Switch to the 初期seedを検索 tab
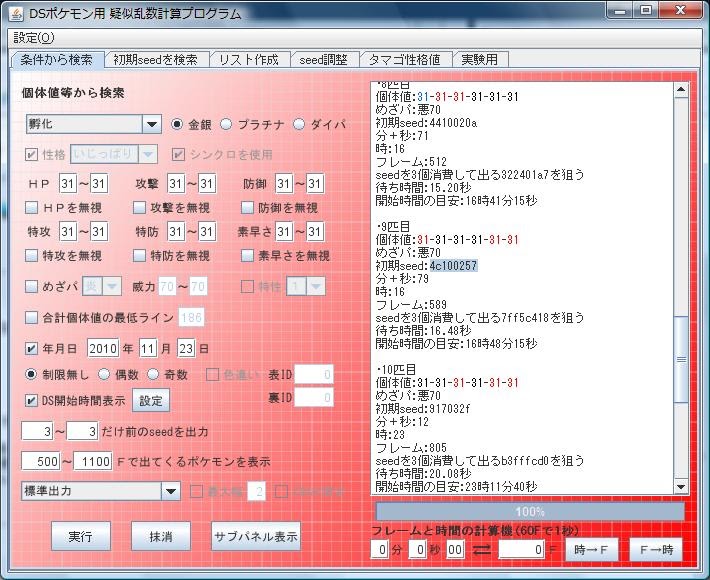This screenshot has width=710, height=580. 156,59
